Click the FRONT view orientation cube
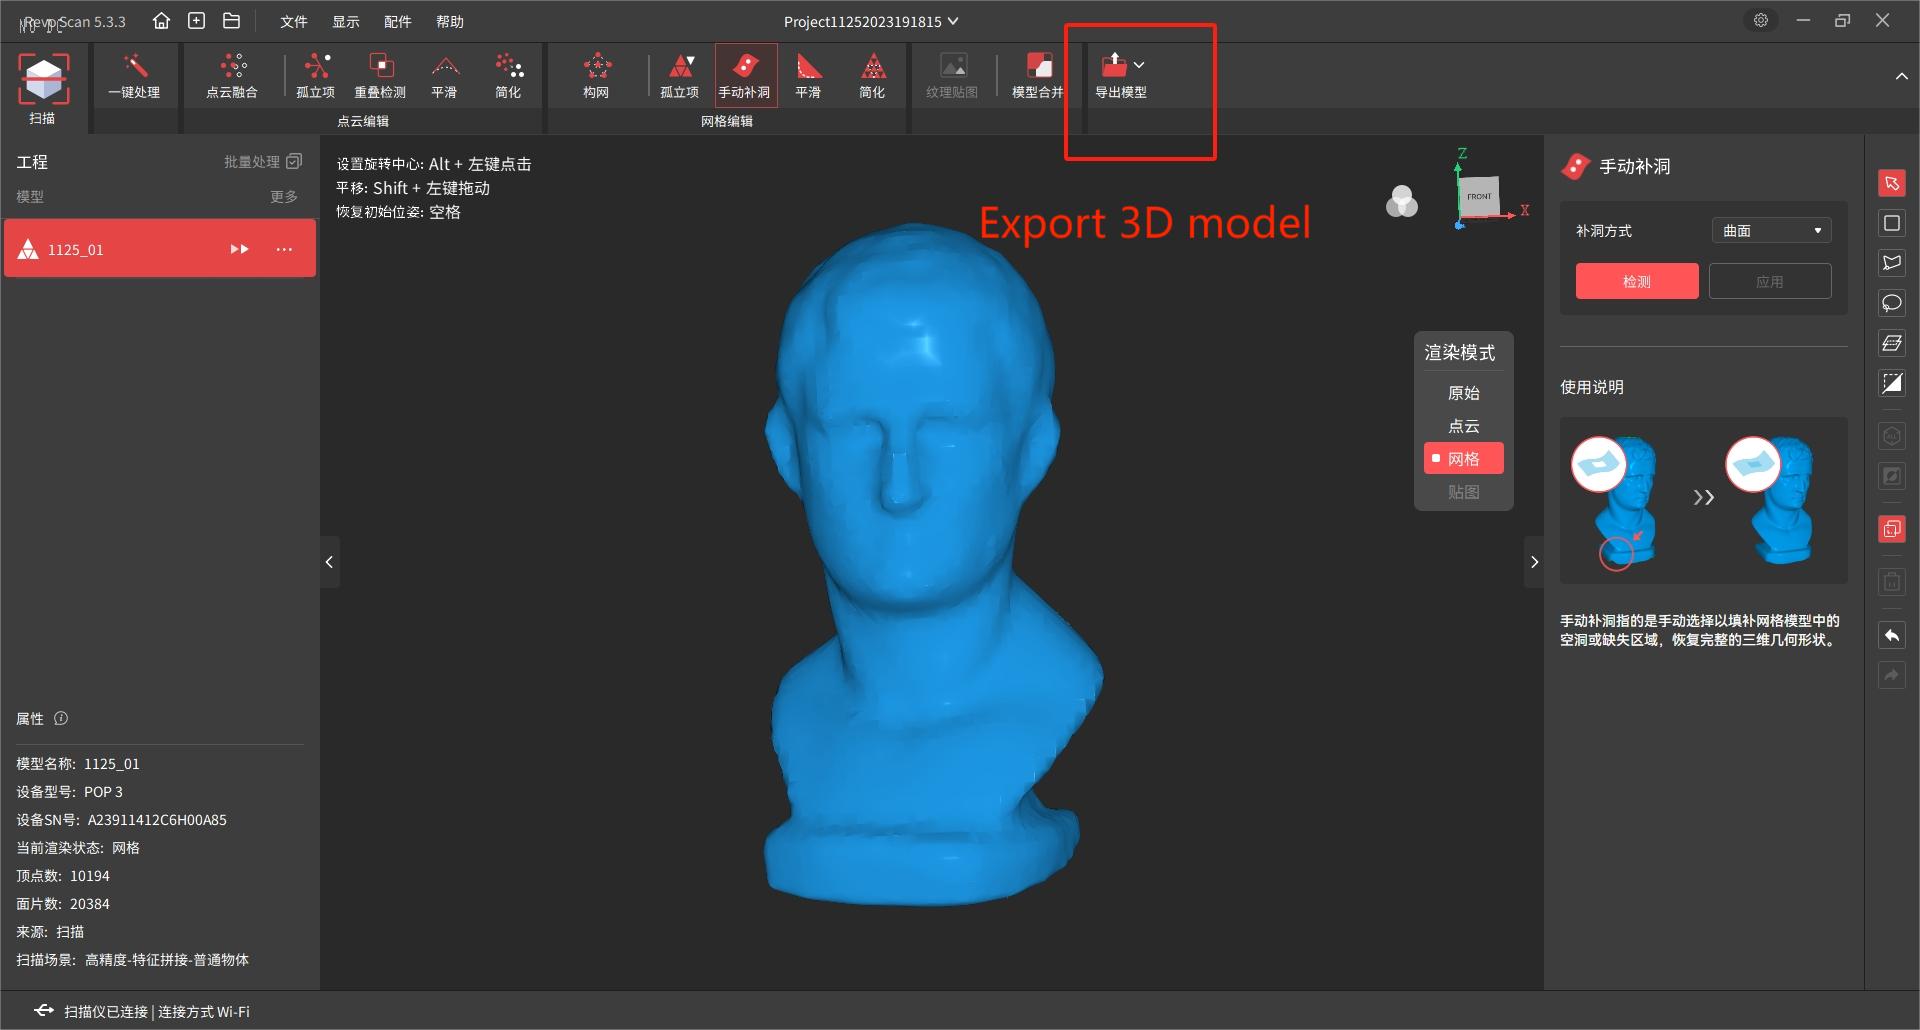Screen dimensions: 1920x1030 tap(1479, 196)
